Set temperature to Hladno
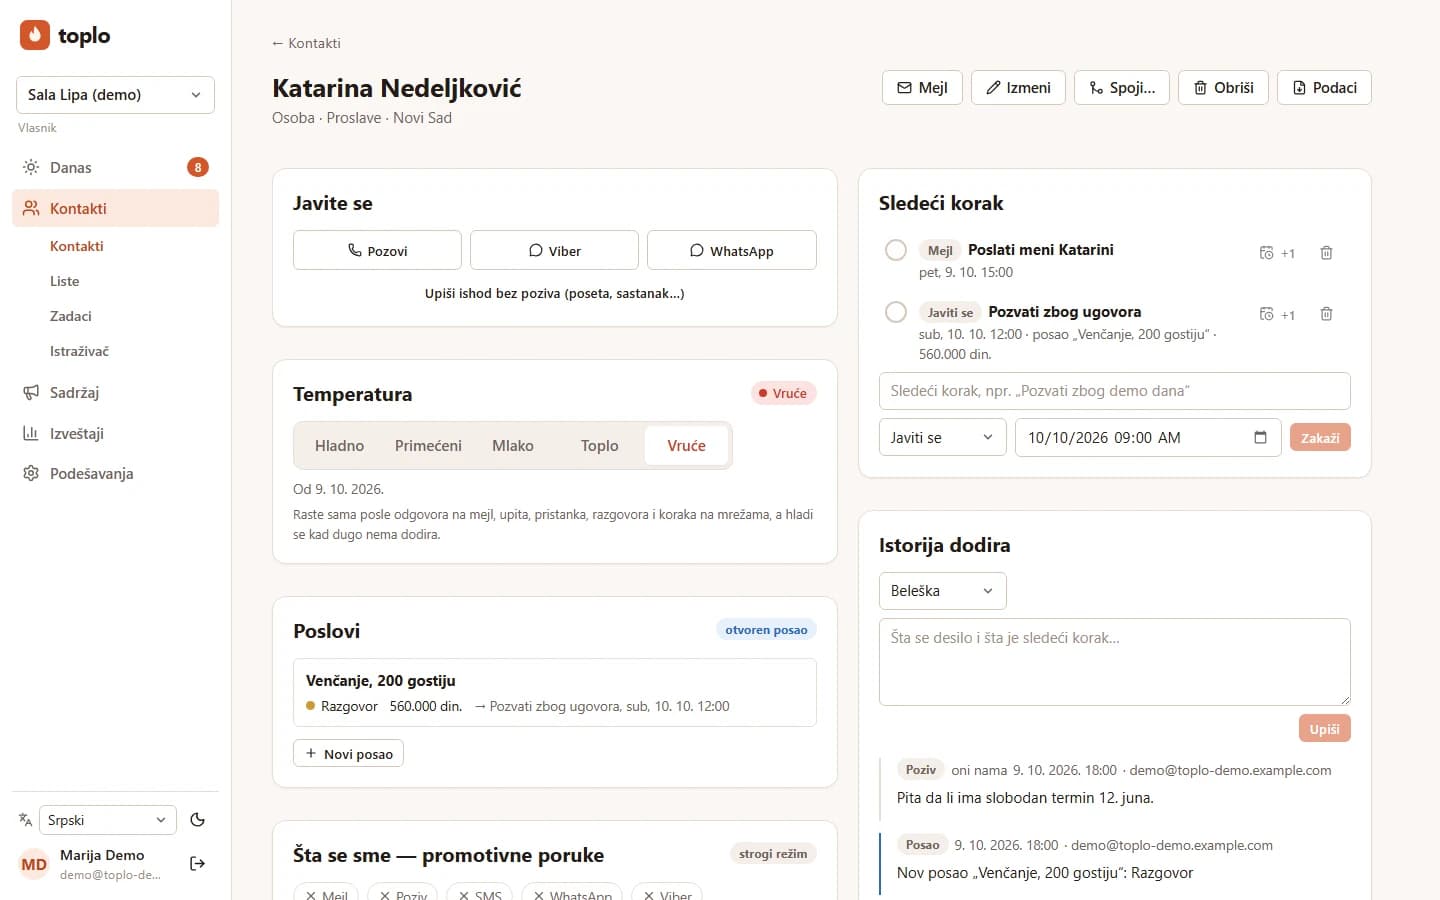Screen dimensions: 1440x900 [x=339, y=446]
